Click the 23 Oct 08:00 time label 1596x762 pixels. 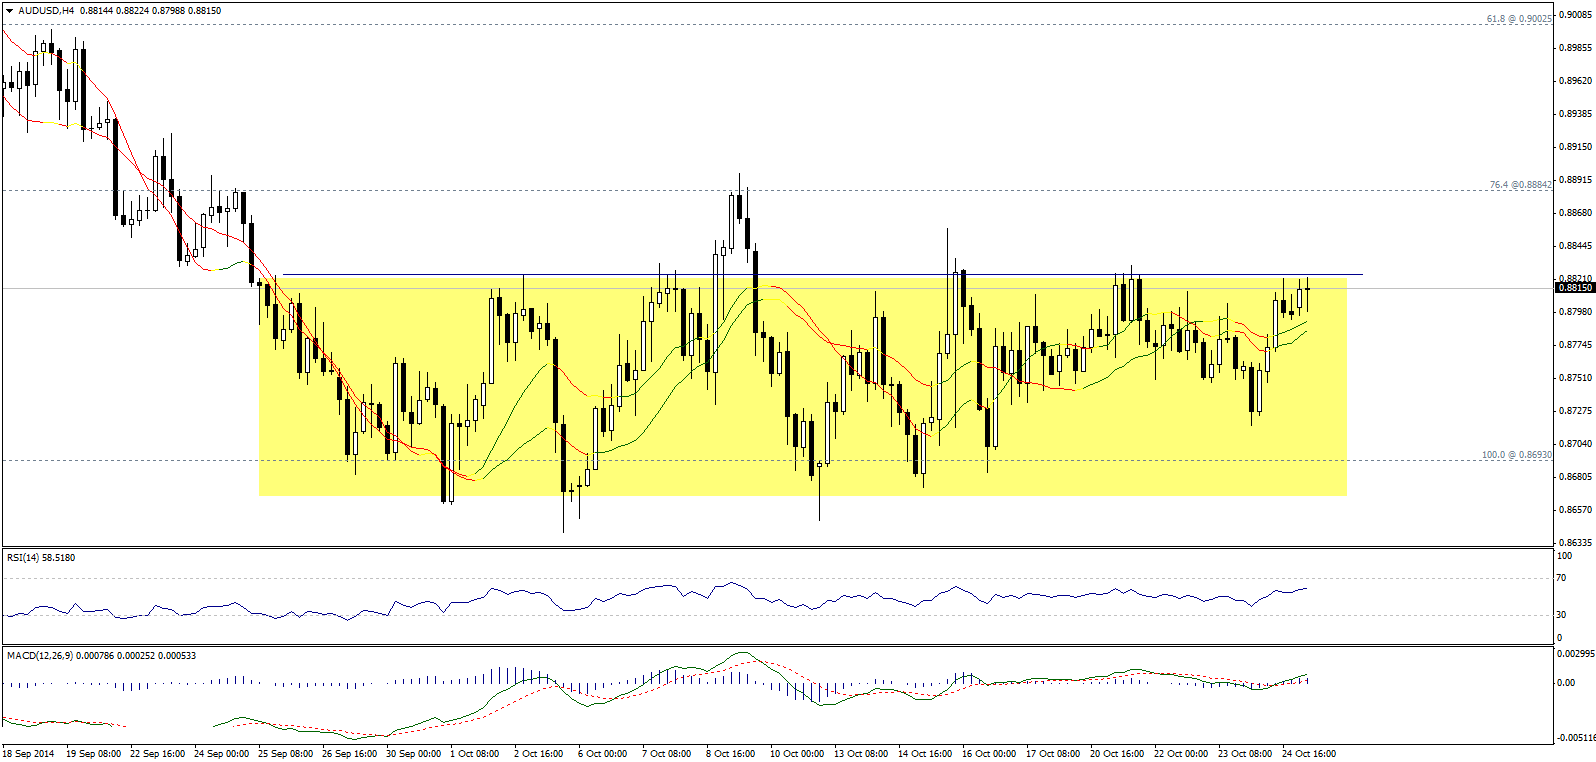coord(1245,754)
